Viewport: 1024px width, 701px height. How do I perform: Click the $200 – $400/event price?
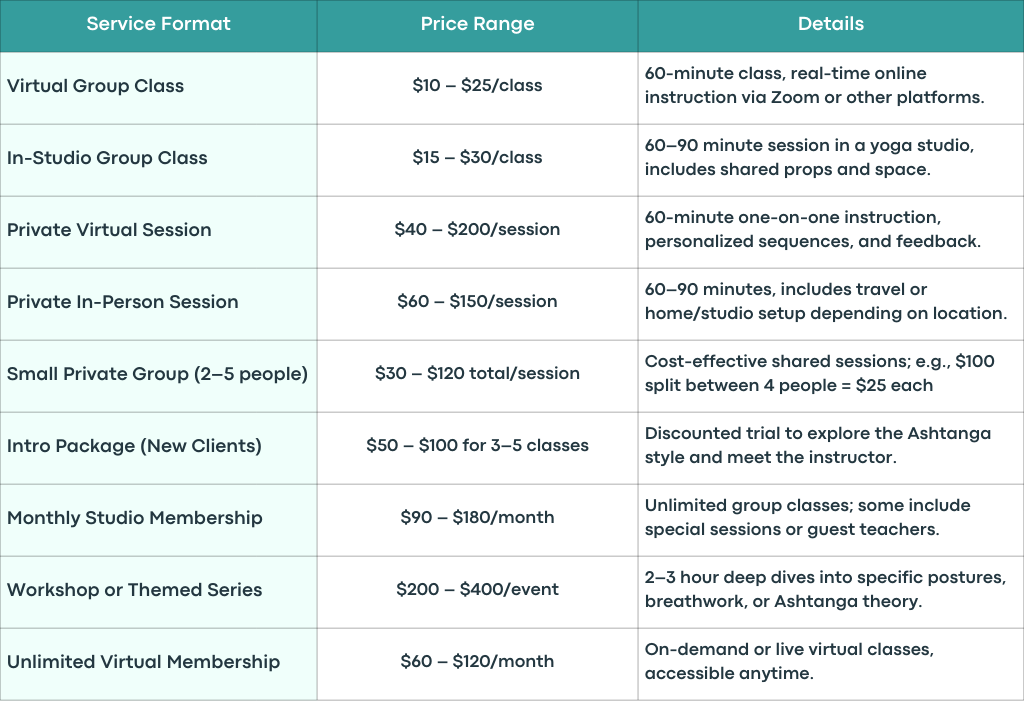pos(477,589)
